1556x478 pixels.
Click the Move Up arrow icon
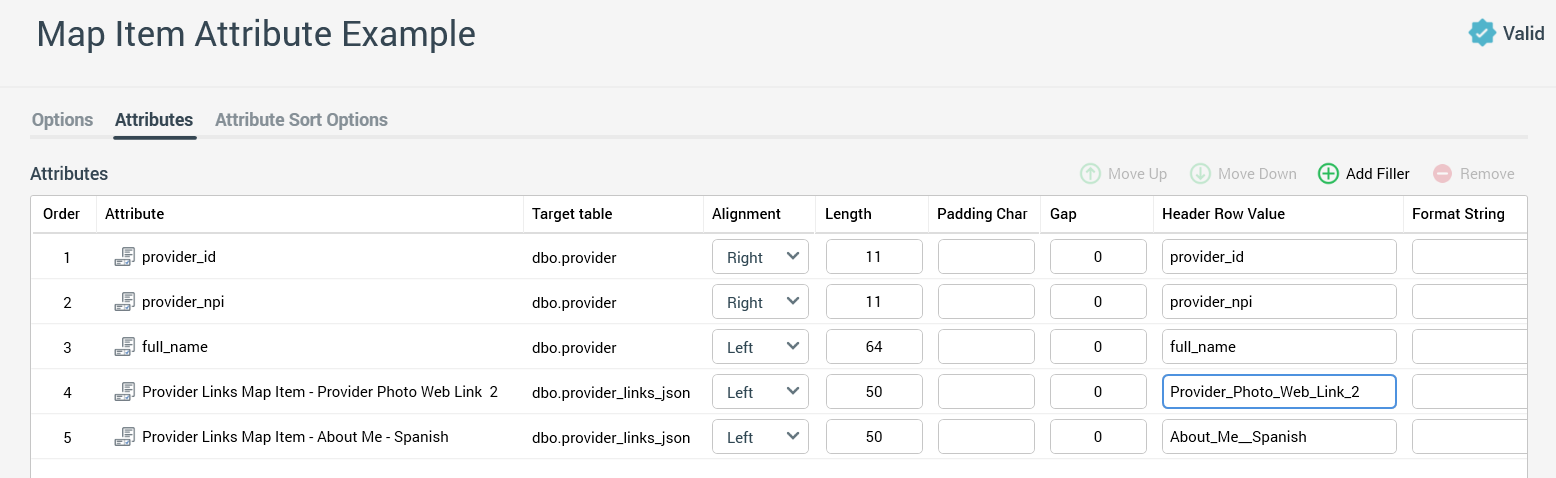coord(1090,174)
